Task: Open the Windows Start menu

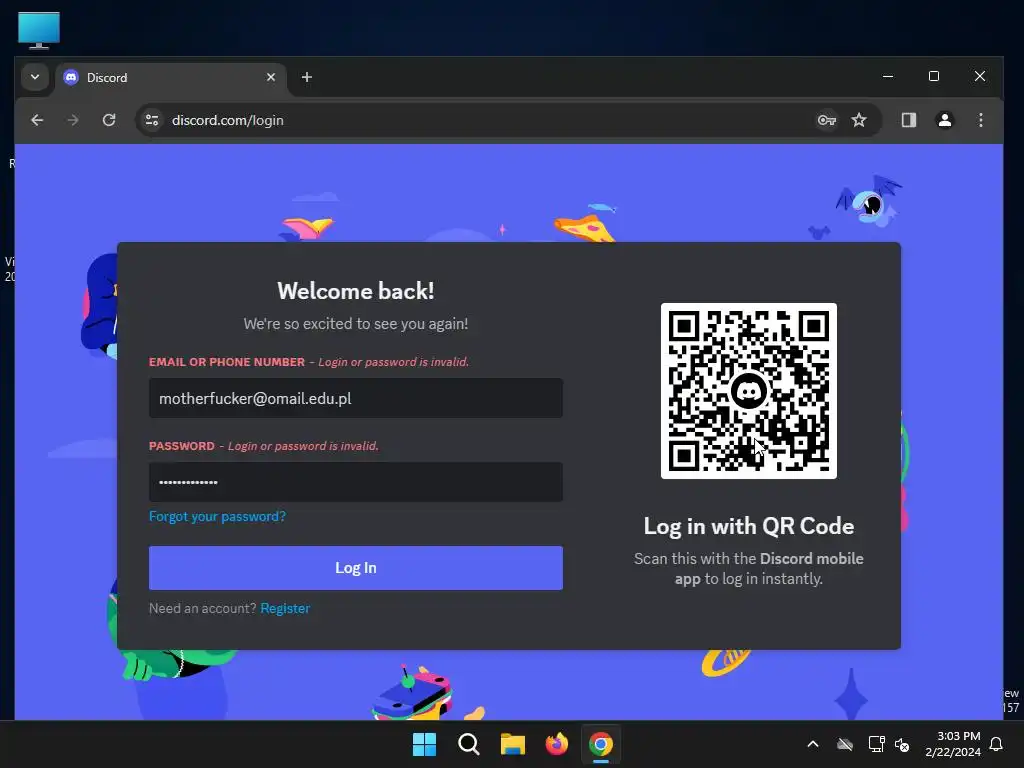Action: click(x=424, y=744)
